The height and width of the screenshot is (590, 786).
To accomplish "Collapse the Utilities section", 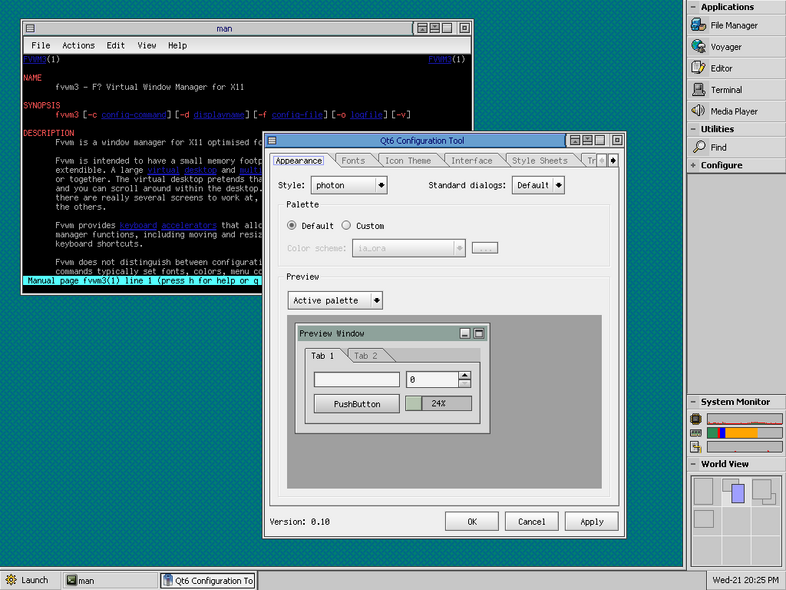I will (x=693, y=129).
